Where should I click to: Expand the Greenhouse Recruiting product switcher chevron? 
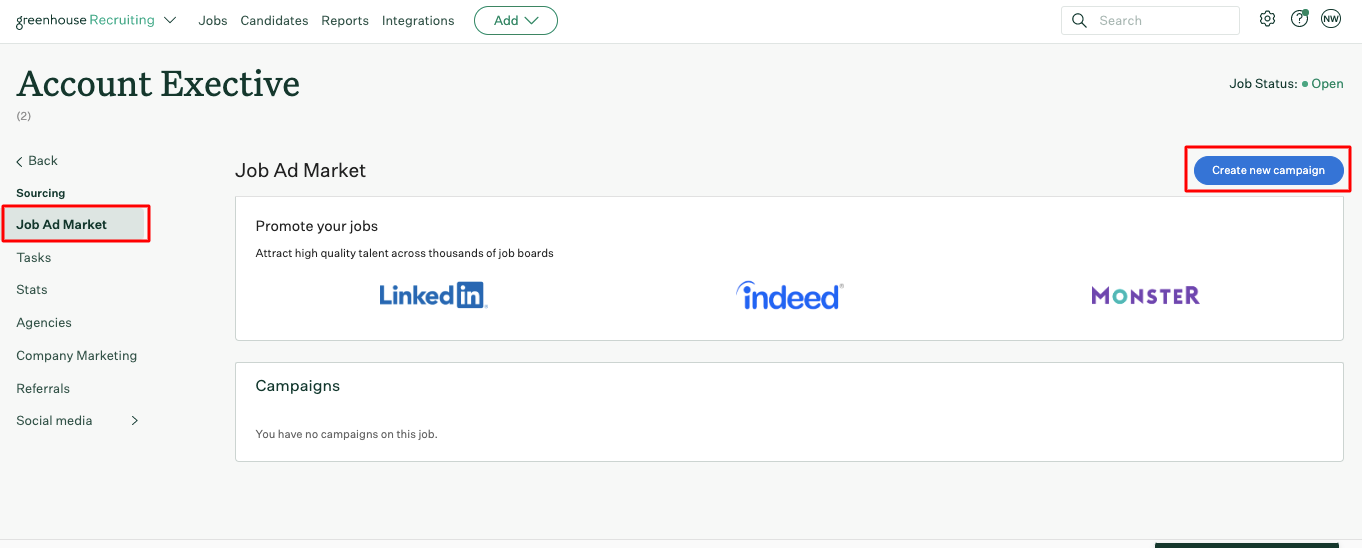click(170, 20)
